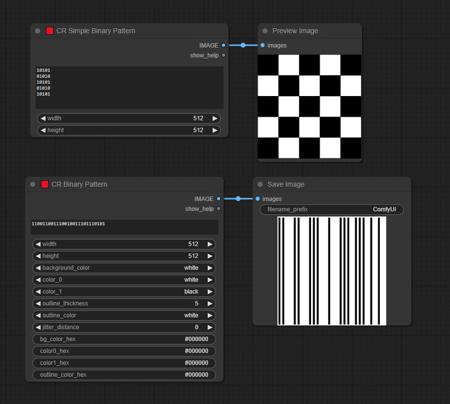The width and height of the screenshot is (450, 404).
Task: Click show_help output socket on CR Binary Pattern
Action: (218, 209)
